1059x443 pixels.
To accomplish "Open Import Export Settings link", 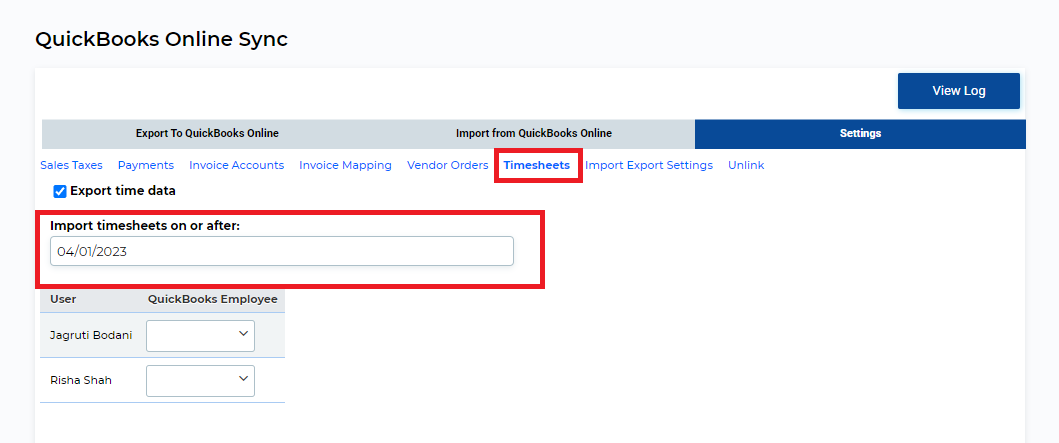I will 649,165.
